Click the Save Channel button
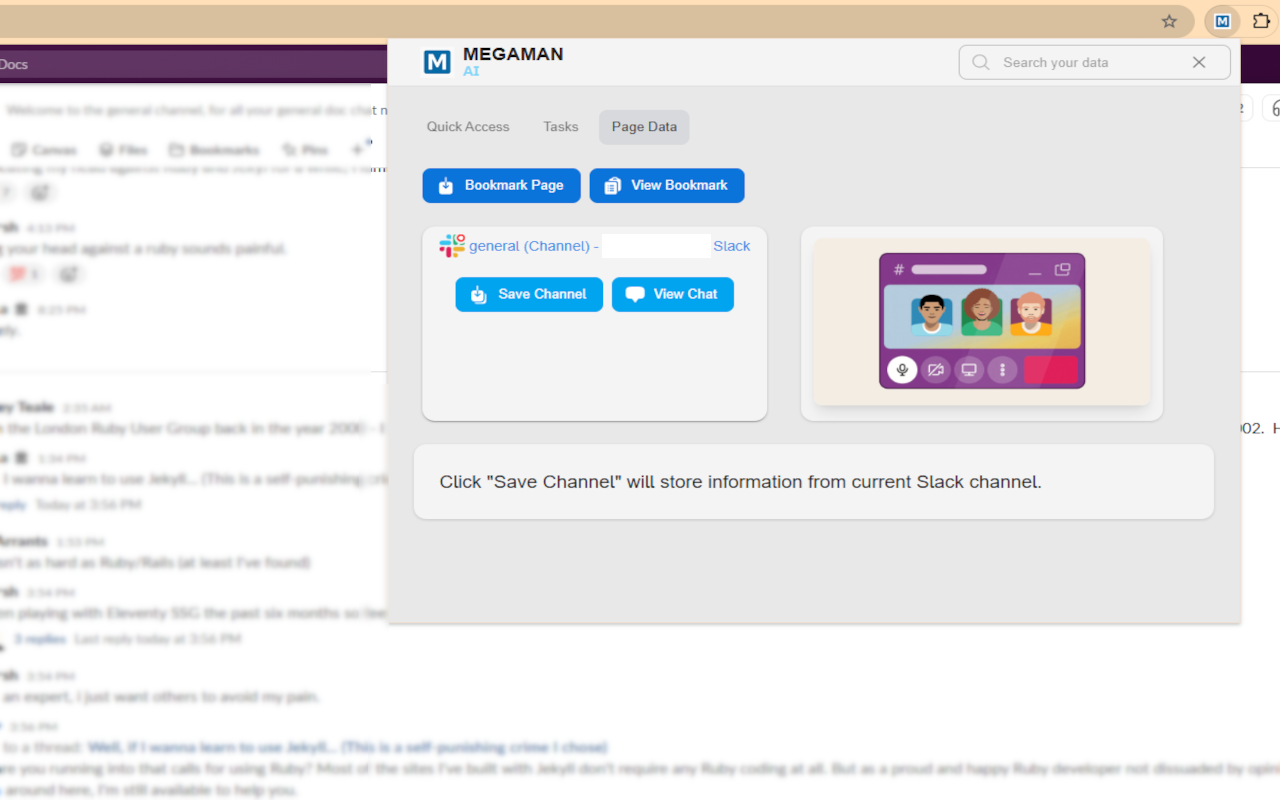 pyautogui.click(x=529, y=294)
